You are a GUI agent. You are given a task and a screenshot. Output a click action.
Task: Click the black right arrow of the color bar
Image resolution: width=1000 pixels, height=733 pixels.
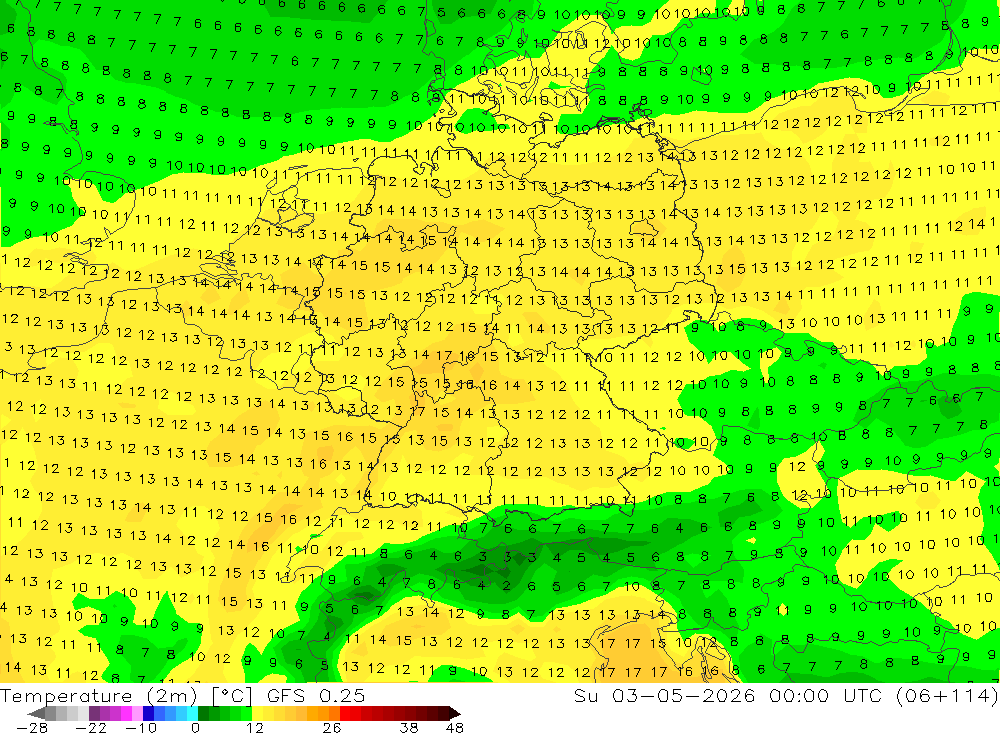455,713
